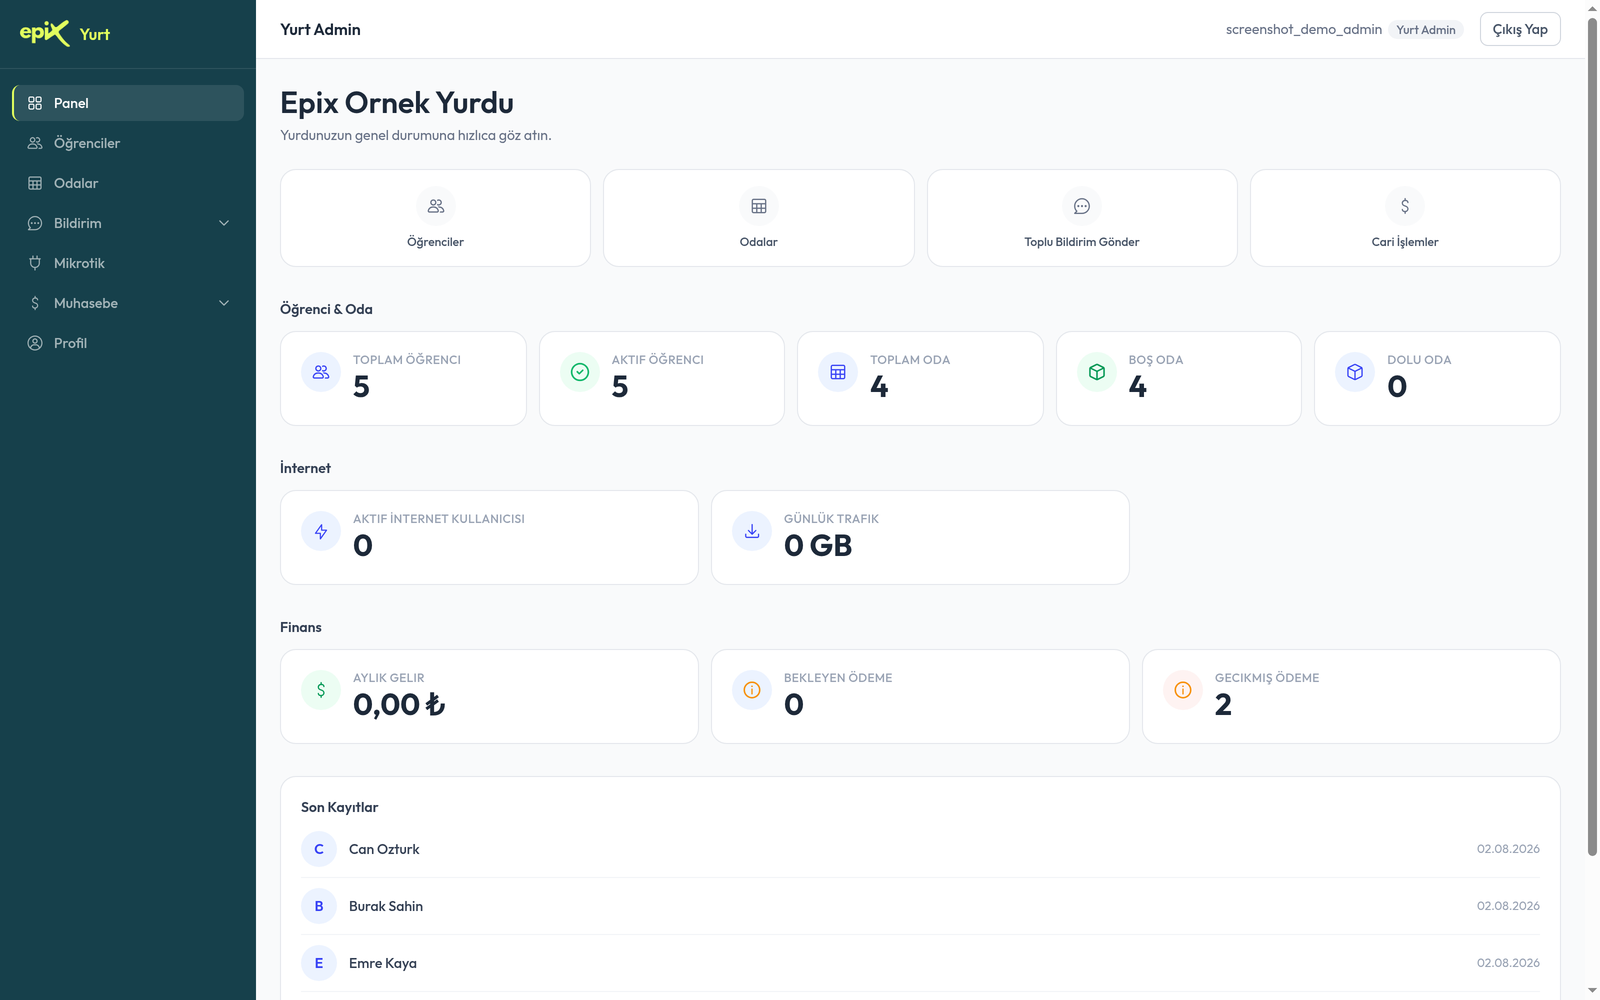Image resolution: width=1600 pixels, height=1000 pixels.
Task: Click Emre Kaya's avatar letter E
Action: tap(319, 963)
